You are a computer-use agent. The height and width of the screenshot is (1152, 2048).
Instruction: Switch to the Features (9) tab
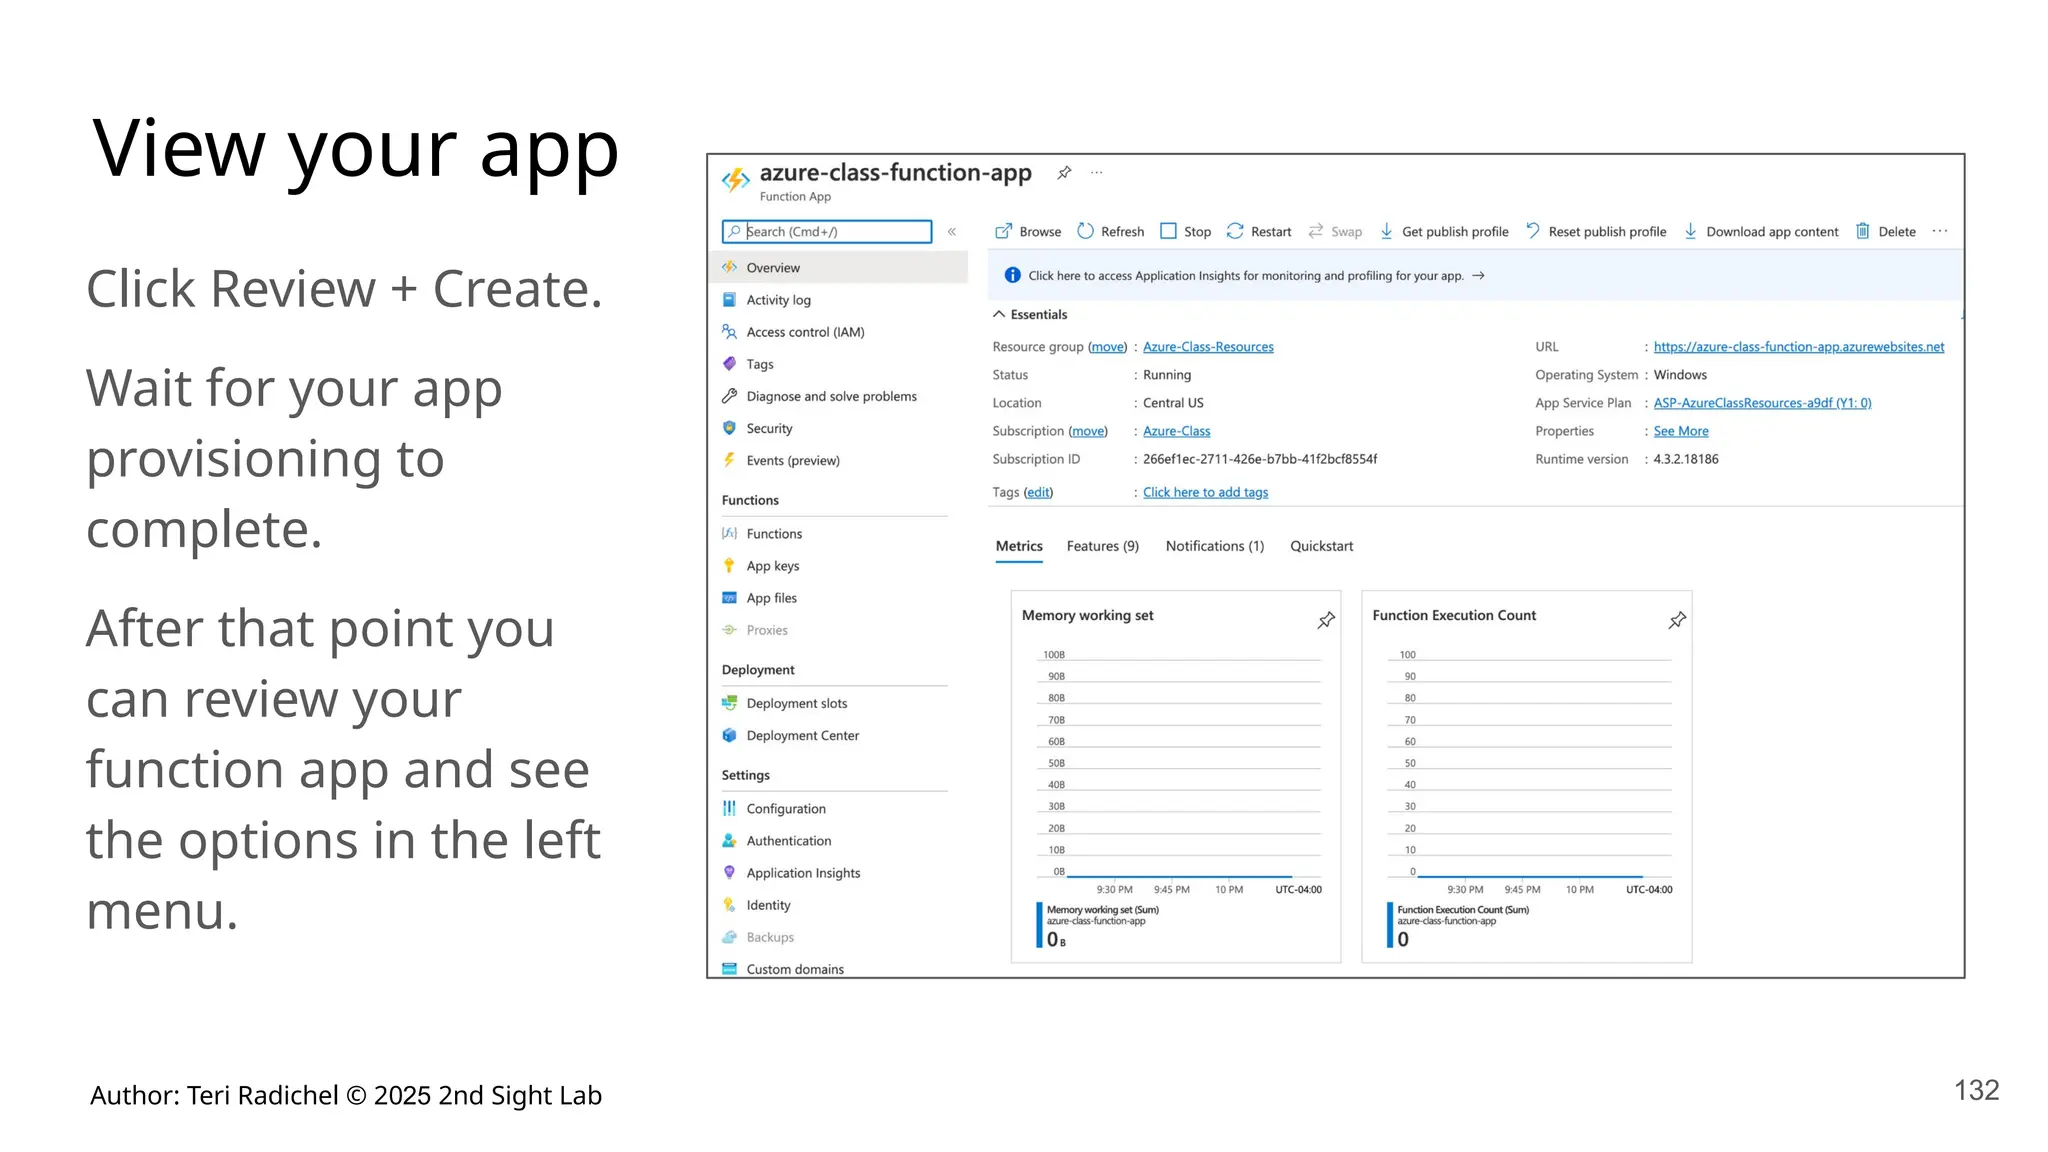tap(1102, 546)
